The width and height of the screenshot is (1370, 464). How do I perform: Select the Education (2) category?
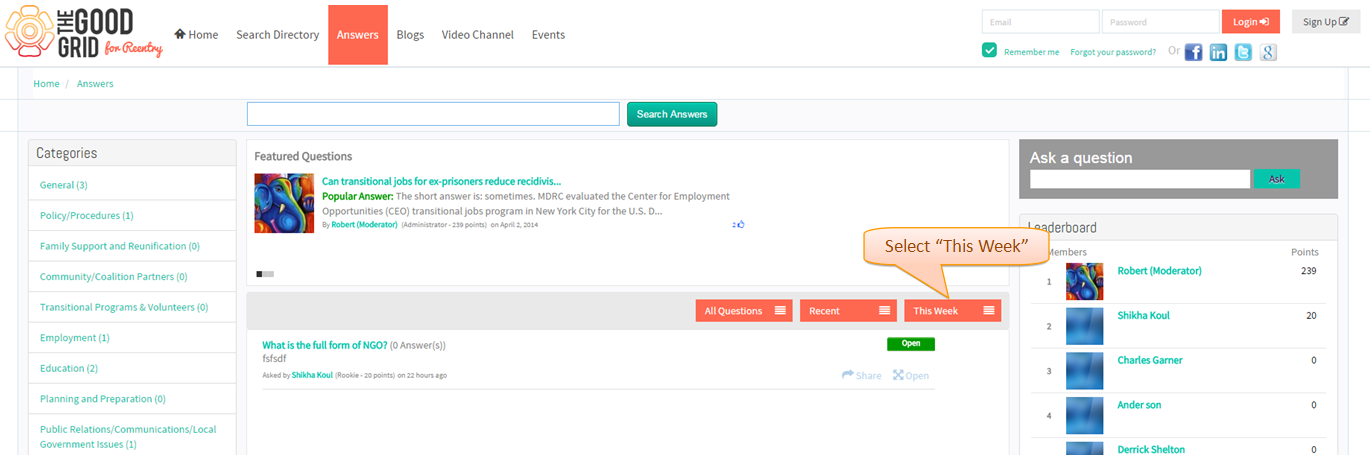click(69, 368)
